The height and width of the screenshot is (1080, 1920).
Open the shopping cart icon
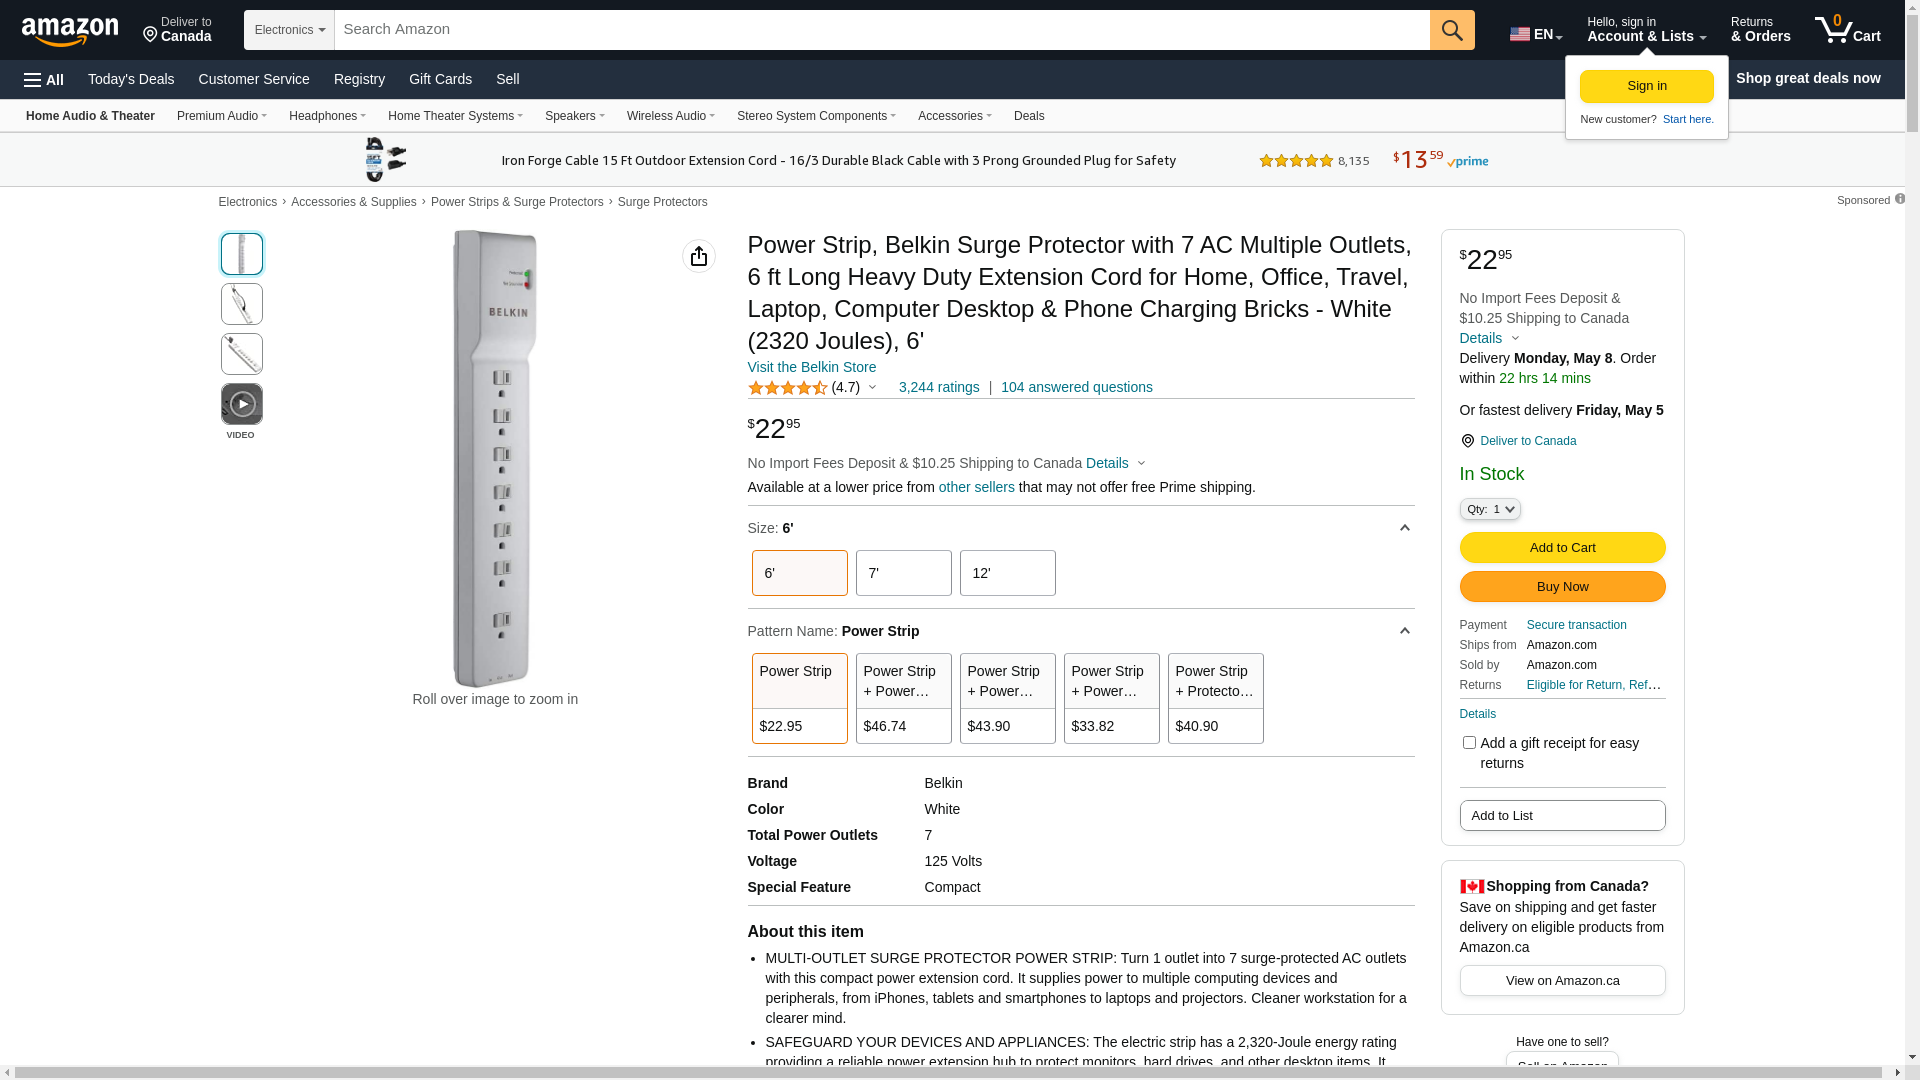[1847, 30]
